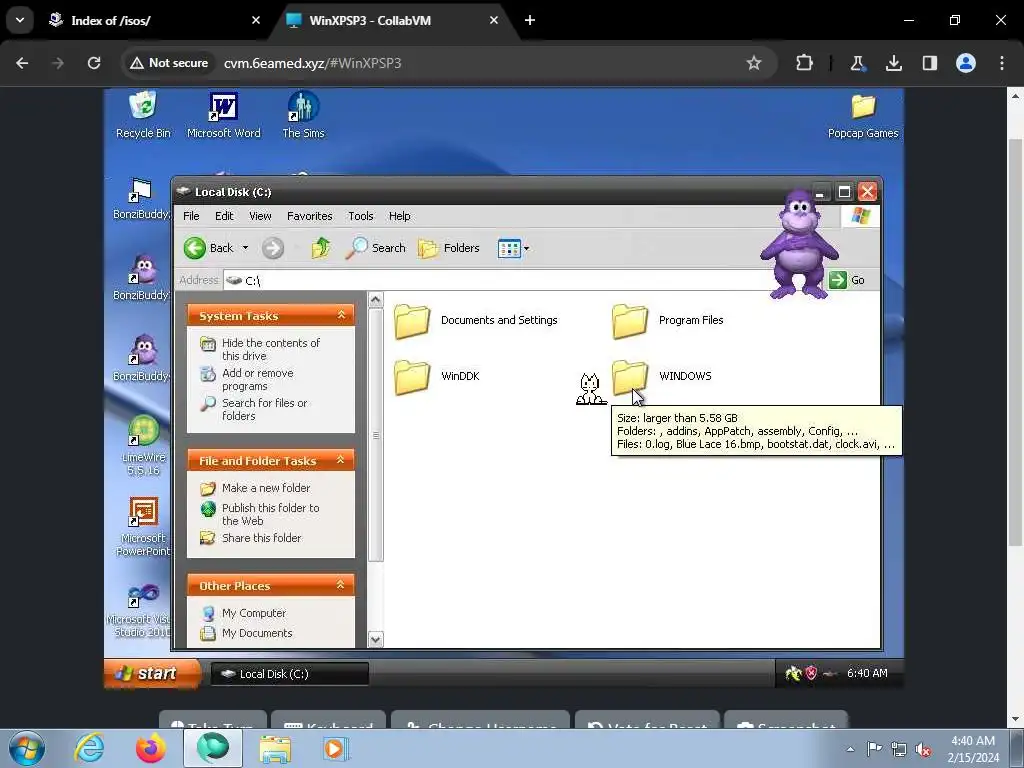This screenshot has width=1024, height=768.
Task: Open the Favorites menu
Action: click(x=310, y=216)
